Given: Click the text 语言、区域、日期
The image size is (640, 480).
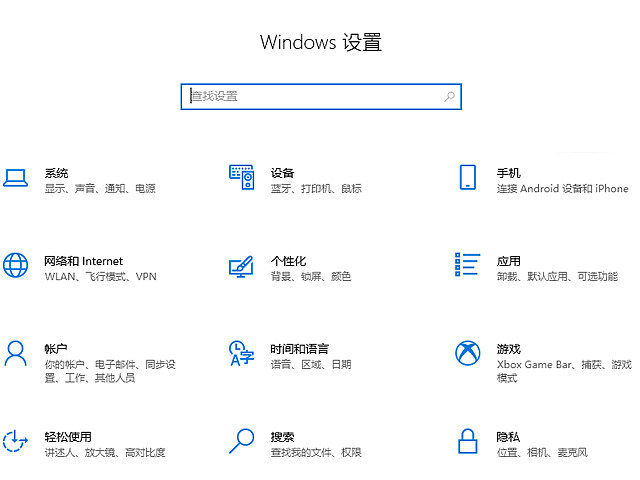Looking at the screenshot, I should coord(311,364).
